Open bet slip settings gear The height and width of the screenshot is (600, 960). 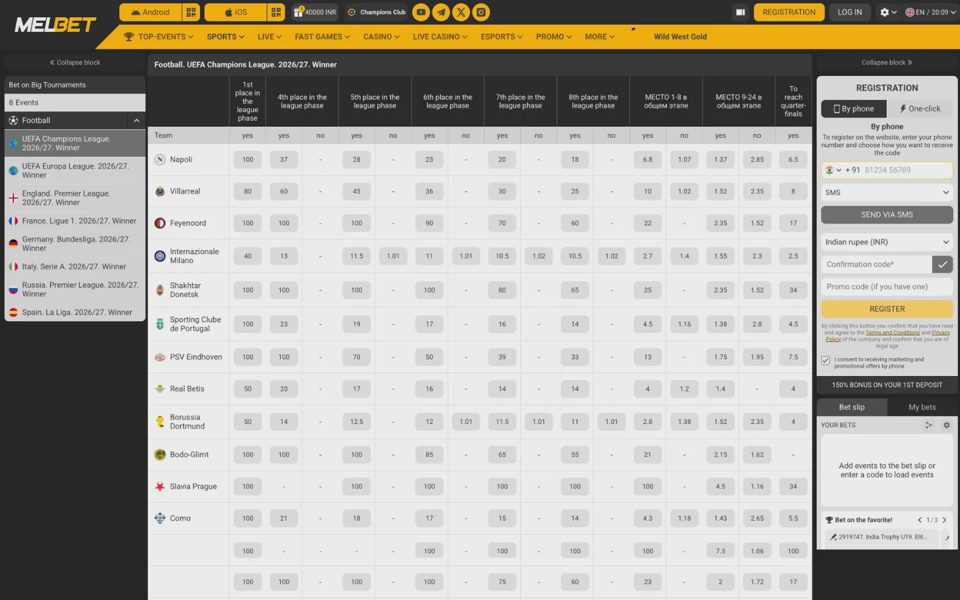(946, 425)
